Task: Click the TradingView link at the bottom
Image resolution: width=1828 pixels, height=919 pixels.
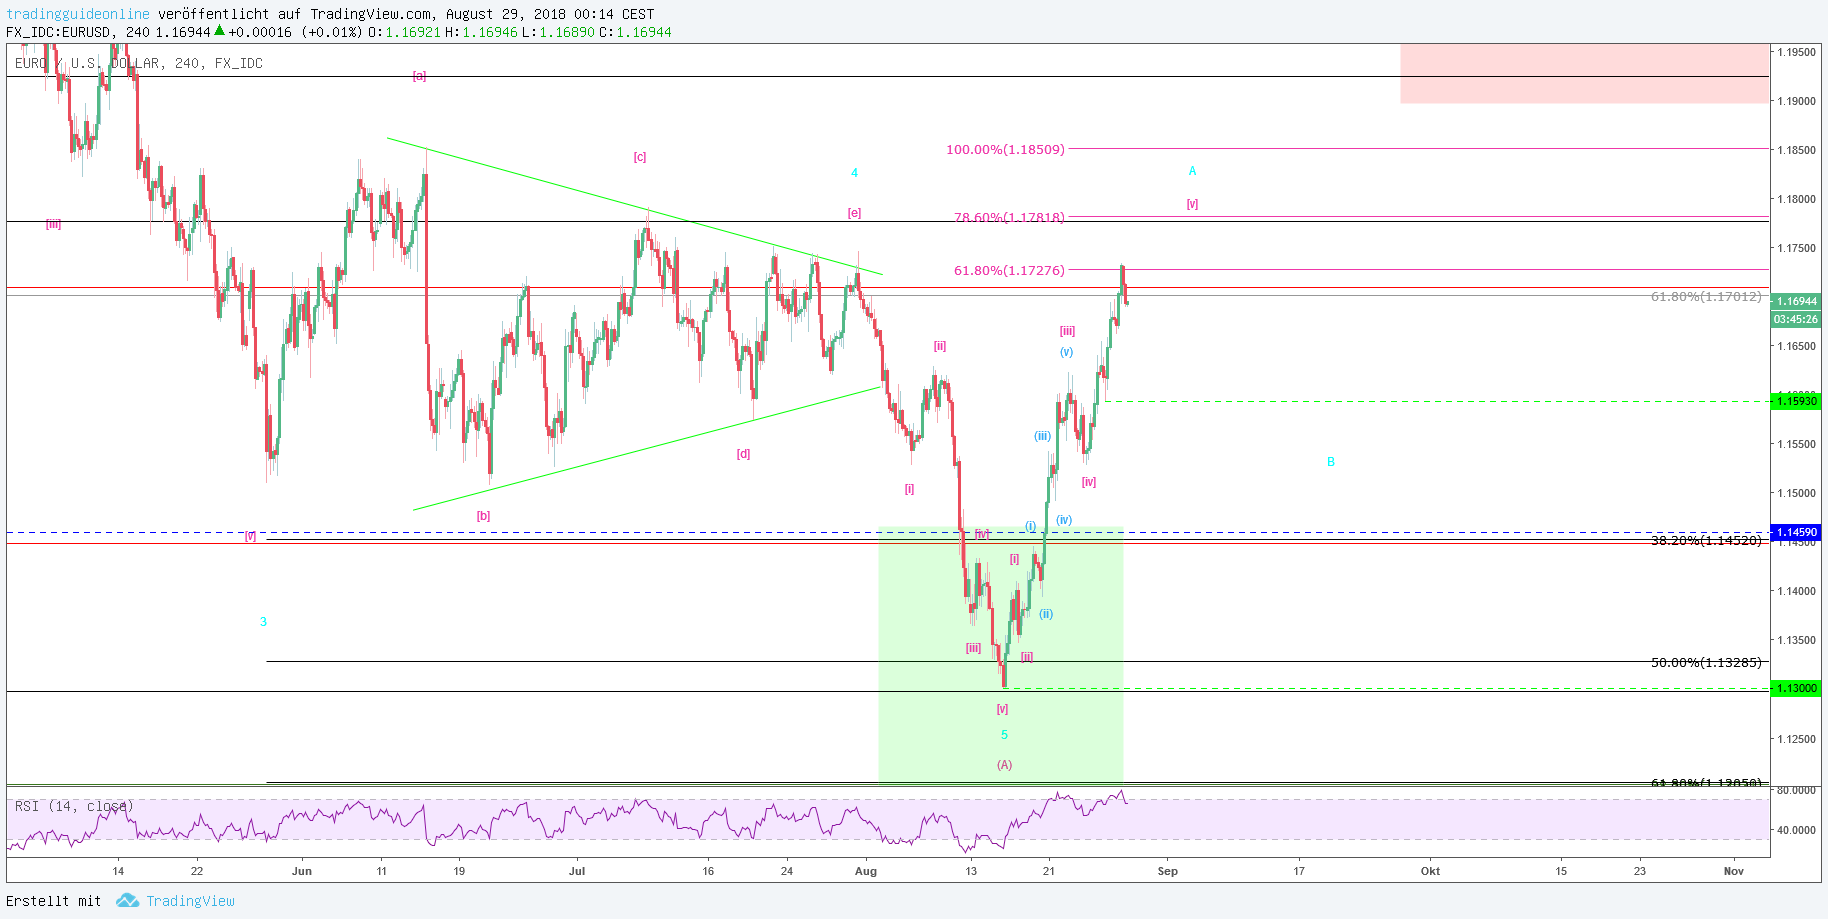Action: coord(190,901)
